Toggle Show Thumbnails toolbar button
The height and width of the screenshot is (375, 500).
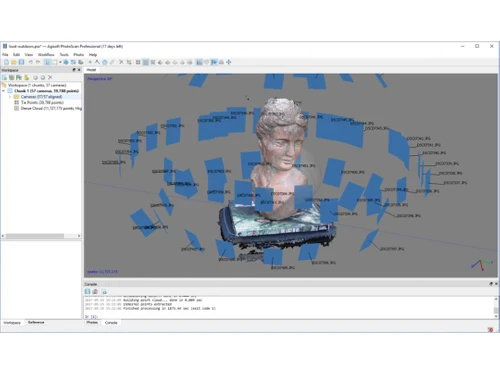pyautogui.click(x=207, y=62)
